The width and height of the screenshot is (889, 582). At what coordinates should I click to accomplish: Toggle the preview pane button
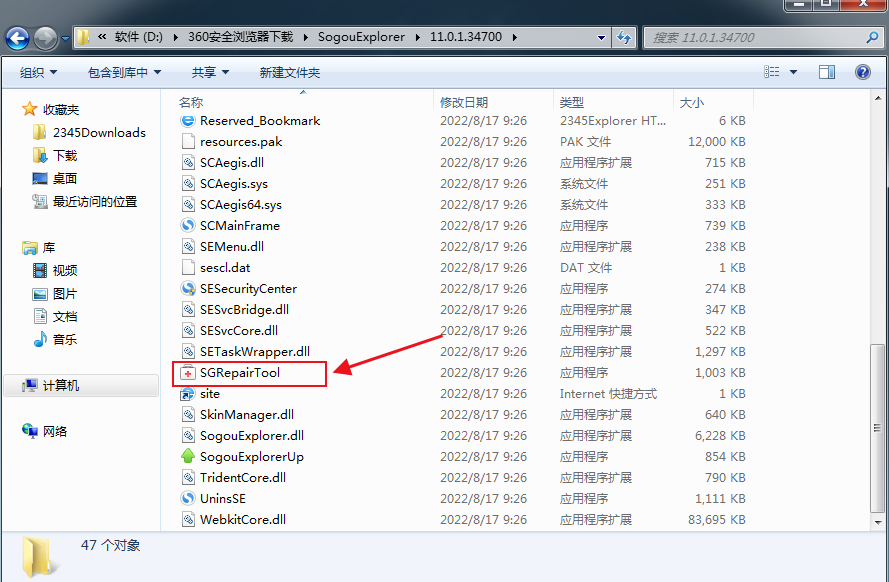click(x=827, y=71)
